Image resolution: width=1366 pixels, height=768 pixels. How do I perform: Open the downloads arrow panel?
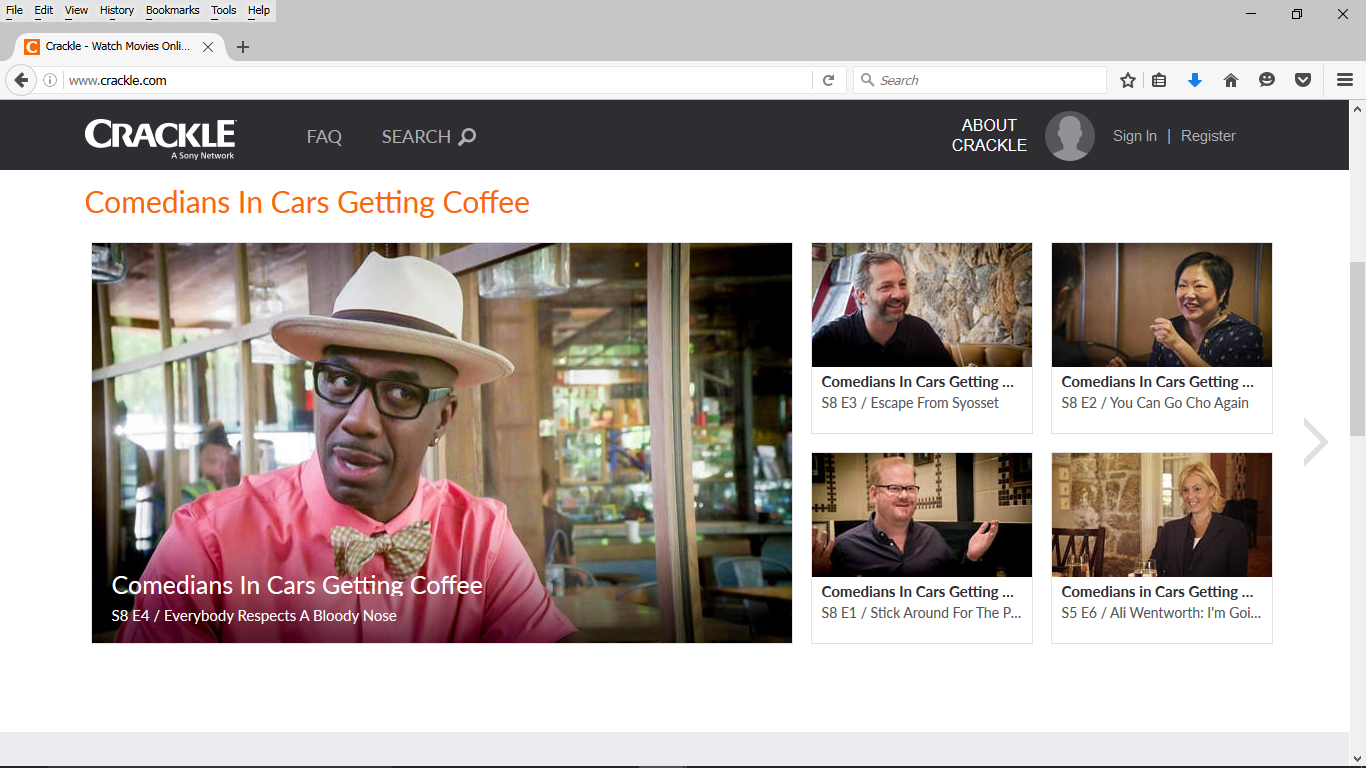(x=1194, y=80)
